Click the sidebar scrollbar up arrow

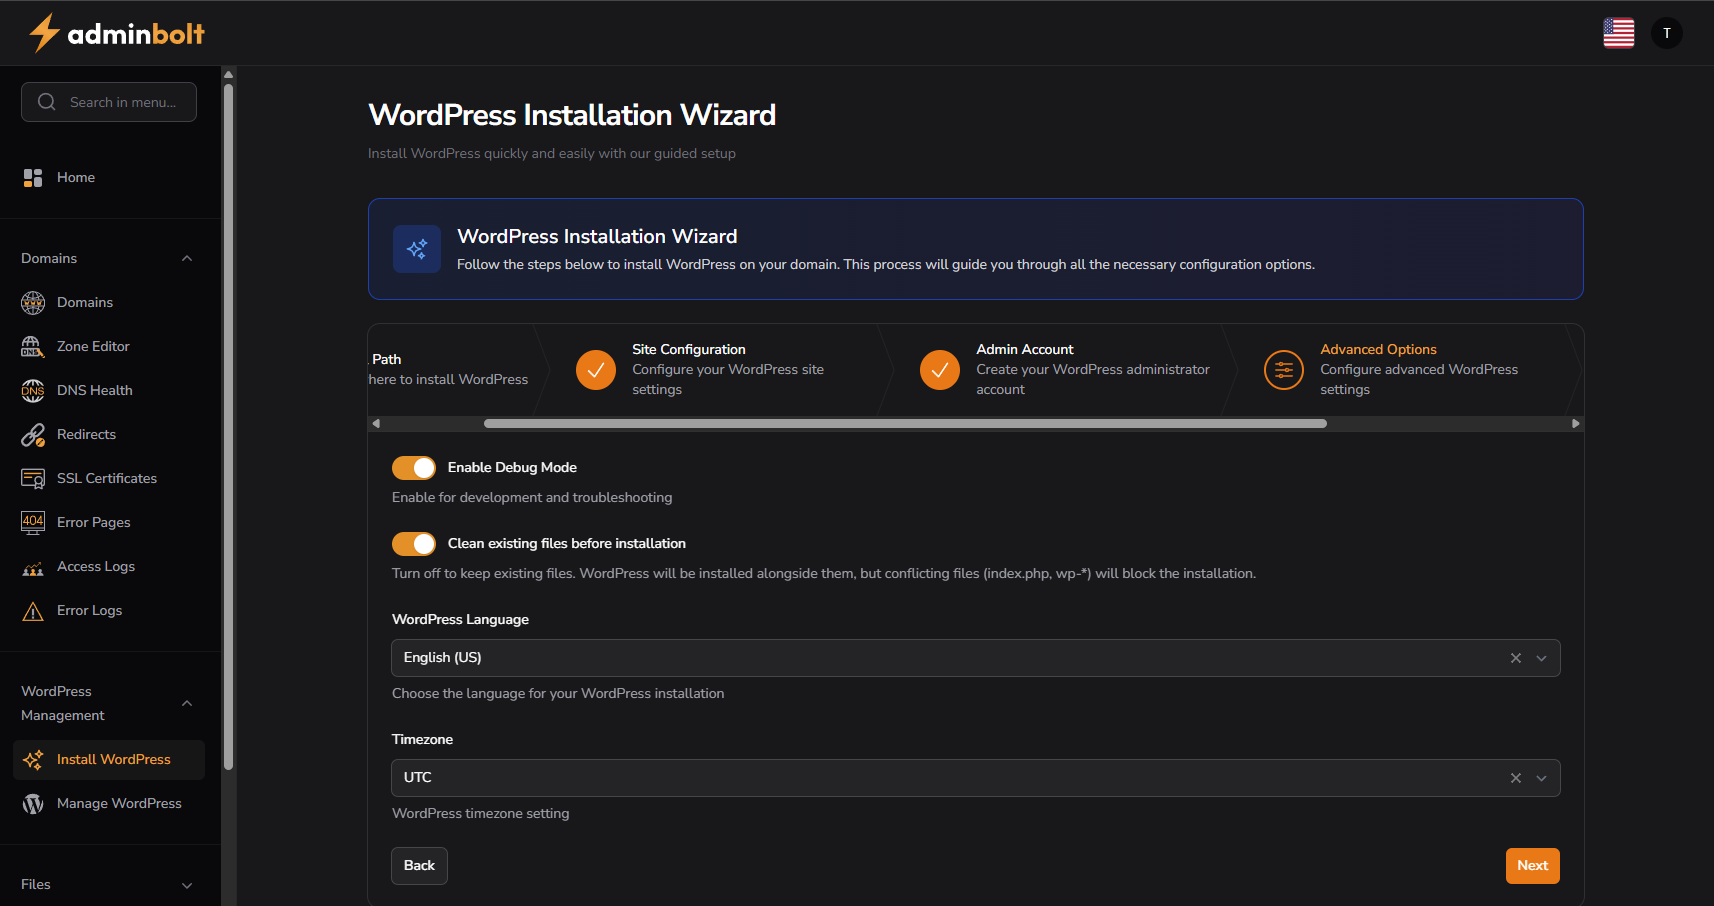[229, 74]
